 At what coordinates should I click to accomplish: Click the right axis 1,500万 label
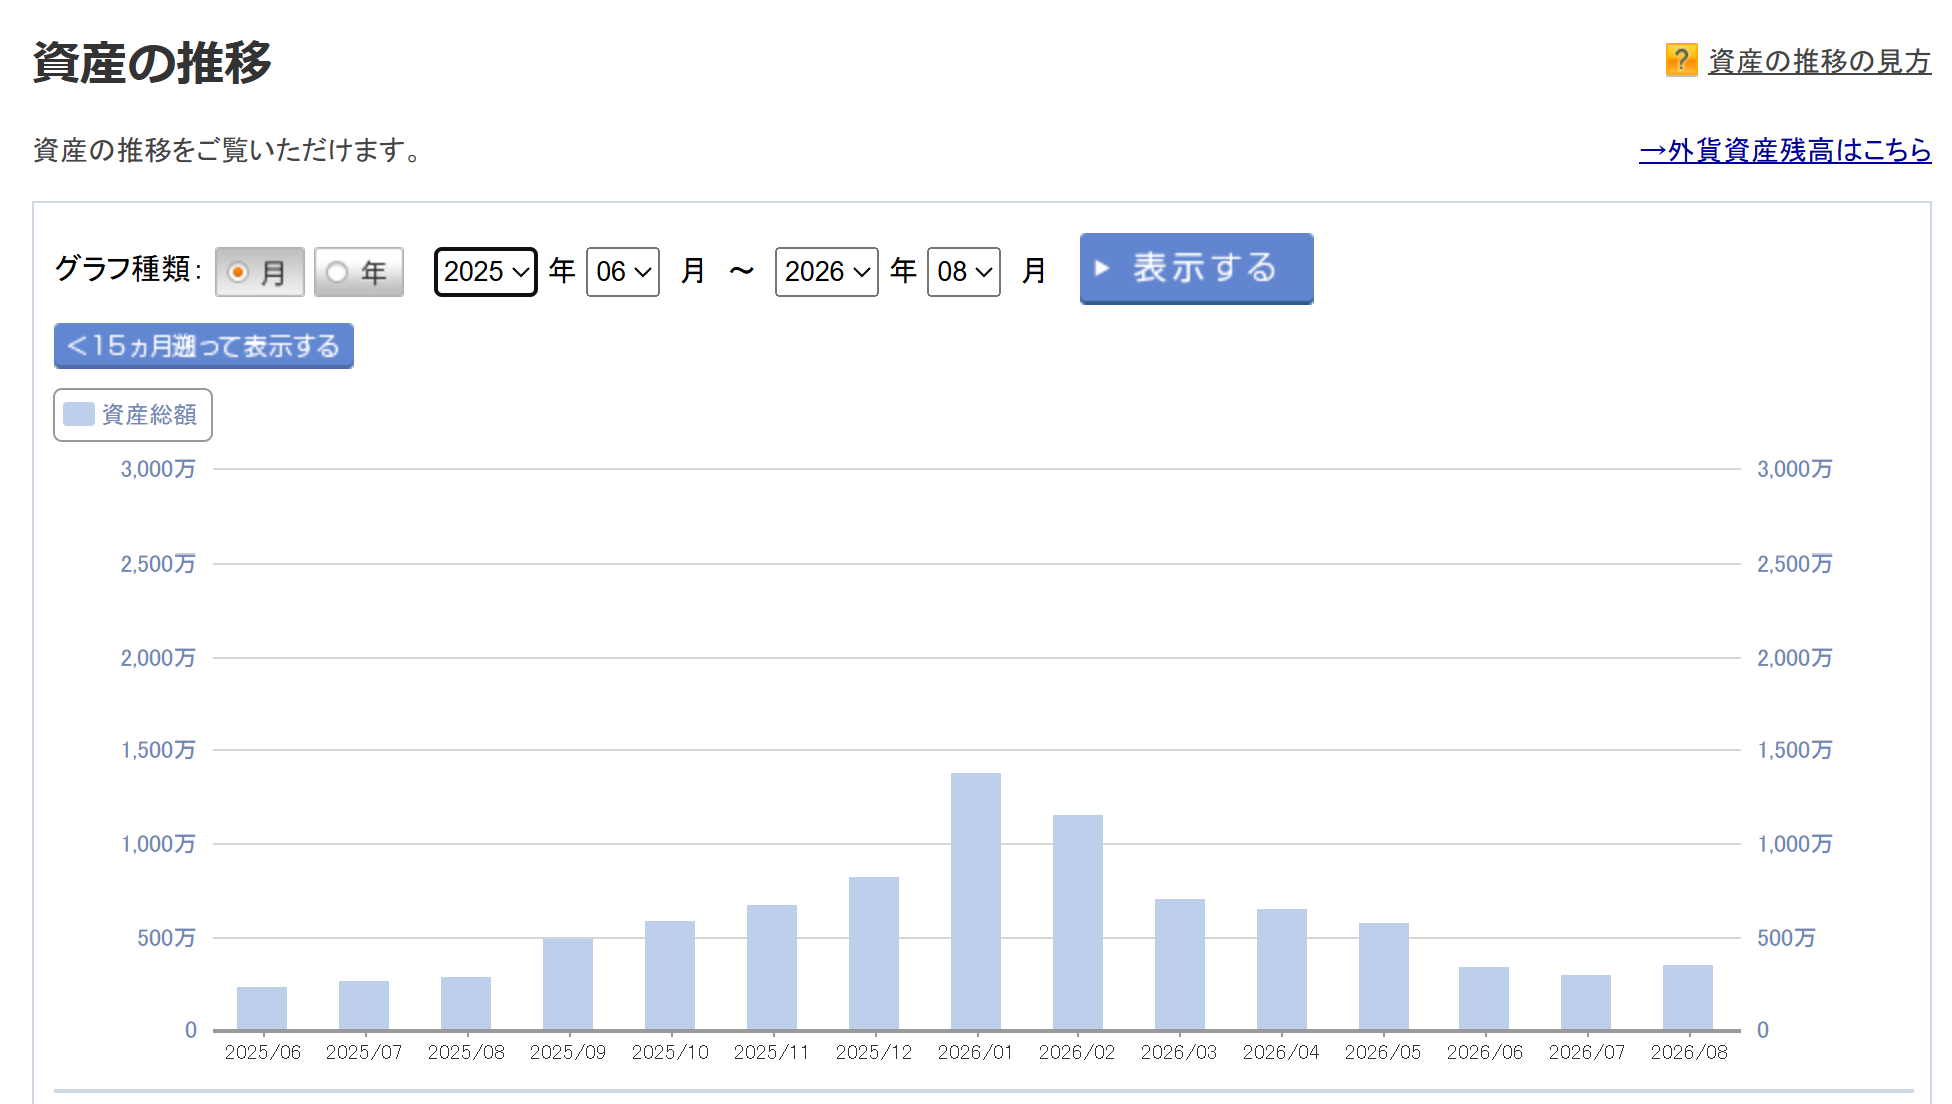(x=1795, y=750)
